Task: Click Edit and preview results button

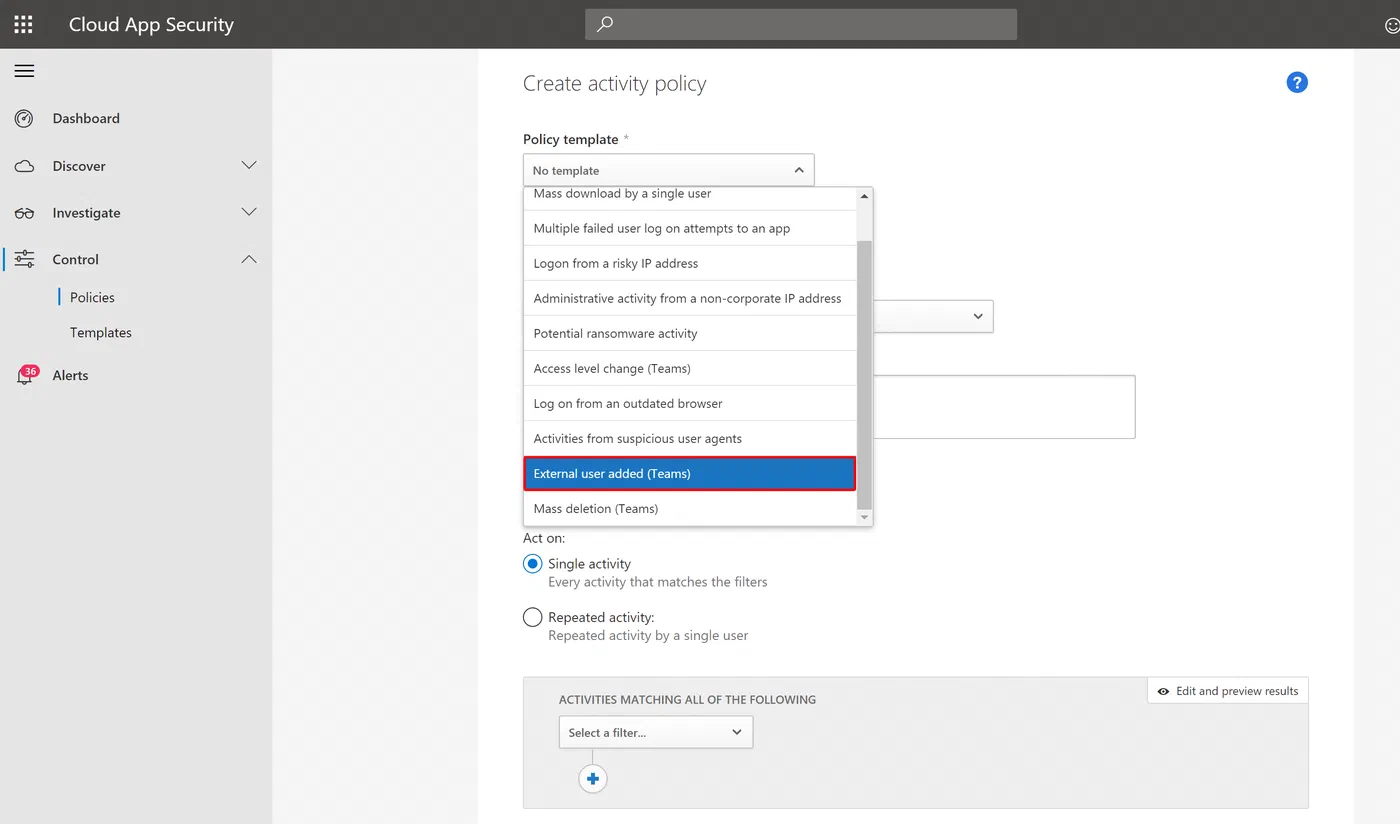Action: point(1228,691)
